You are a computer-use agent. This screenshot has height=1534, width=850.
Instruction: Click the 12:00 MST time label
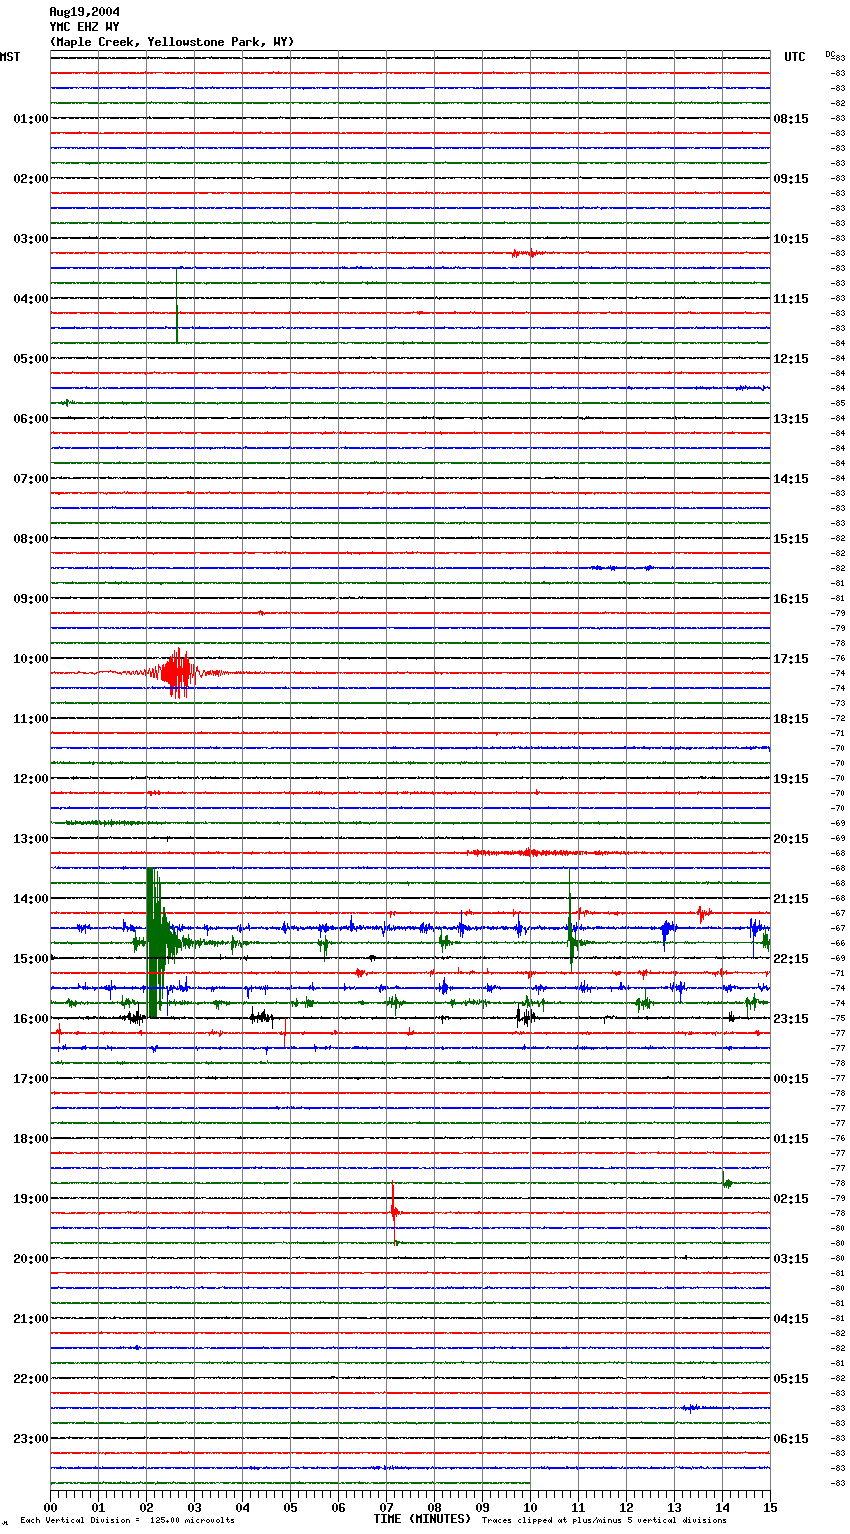point(30,779)
